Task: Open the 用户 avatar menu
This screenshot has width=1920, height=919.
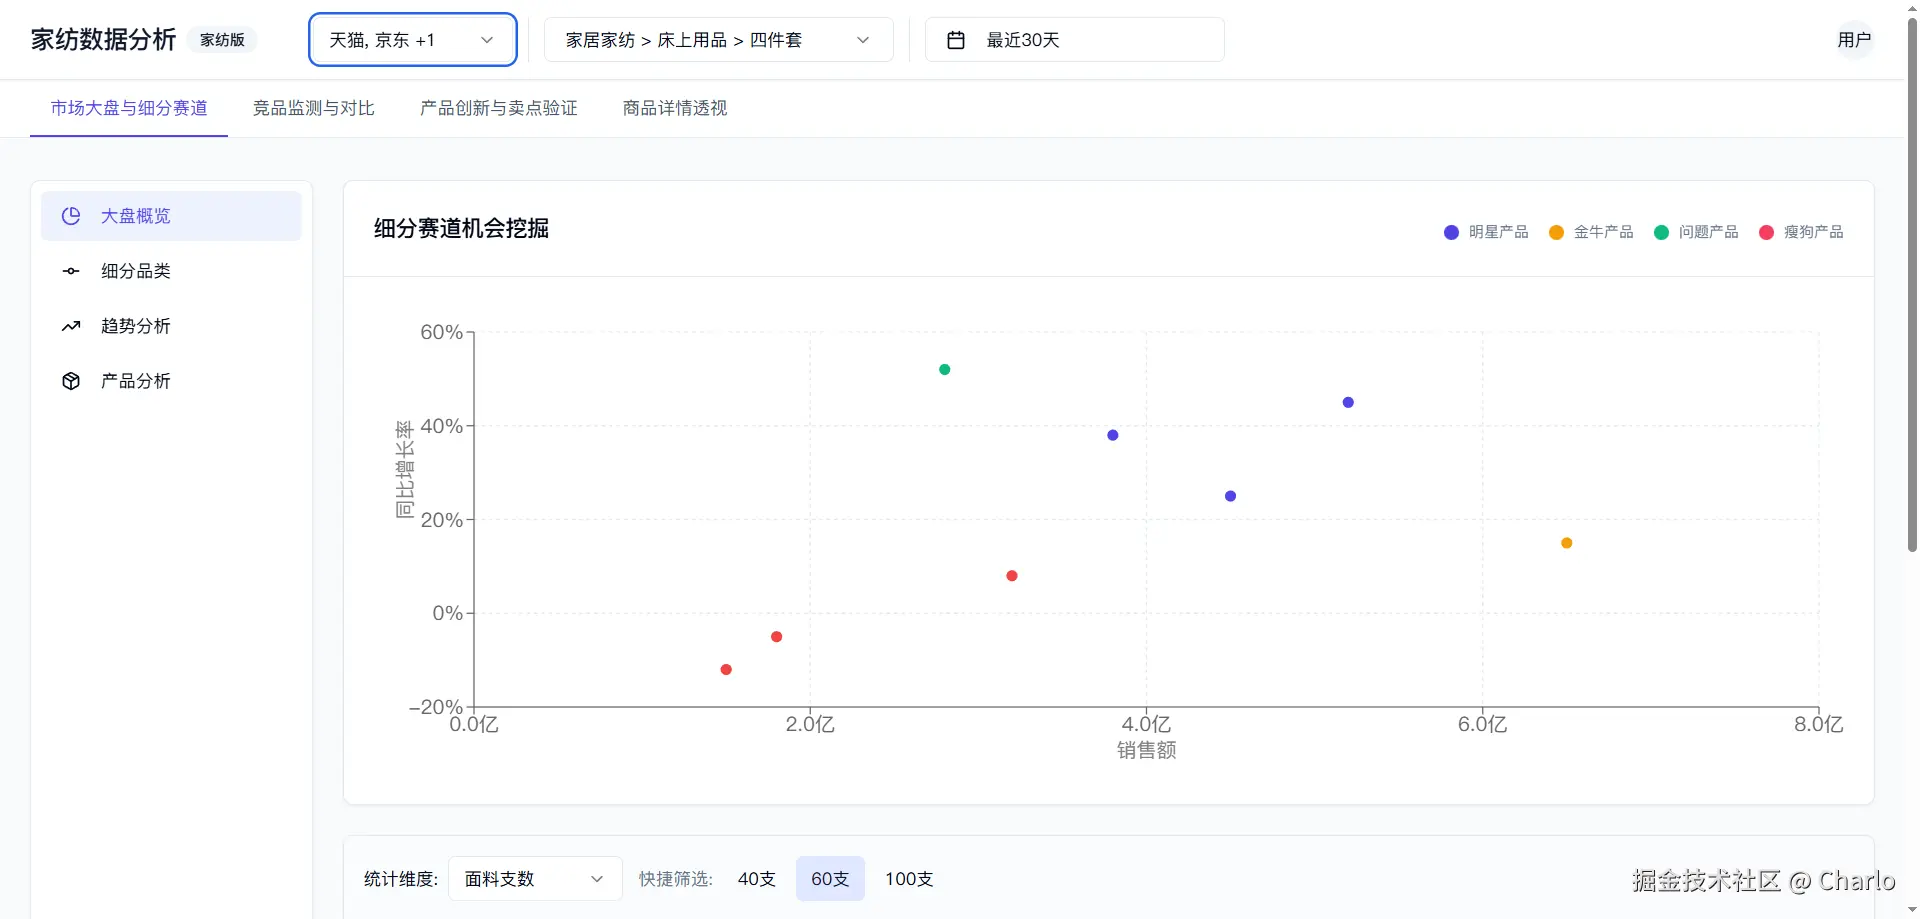Action: (x=1854, y=40)
